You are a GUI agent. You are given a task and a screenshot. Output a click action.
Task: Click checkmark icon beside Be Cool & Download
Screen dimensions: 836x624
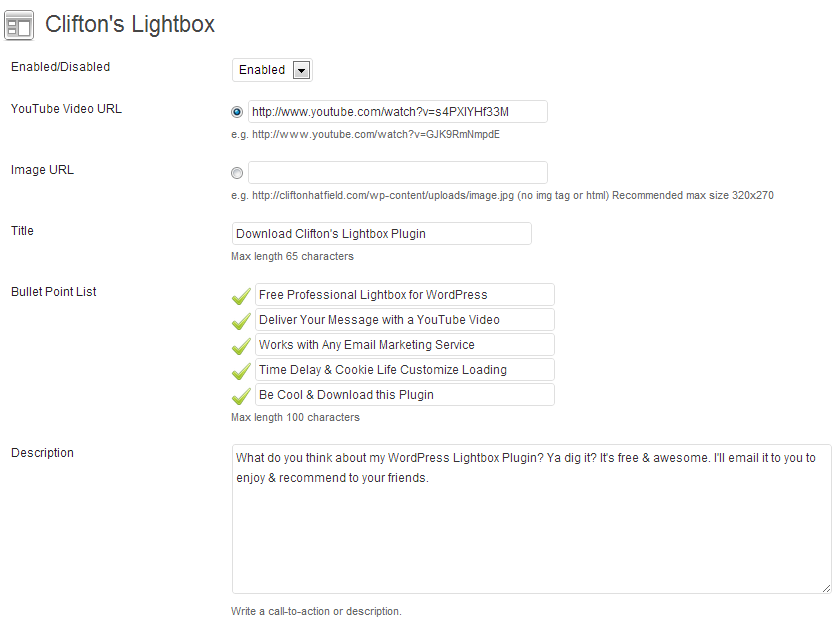click(242, 396)
